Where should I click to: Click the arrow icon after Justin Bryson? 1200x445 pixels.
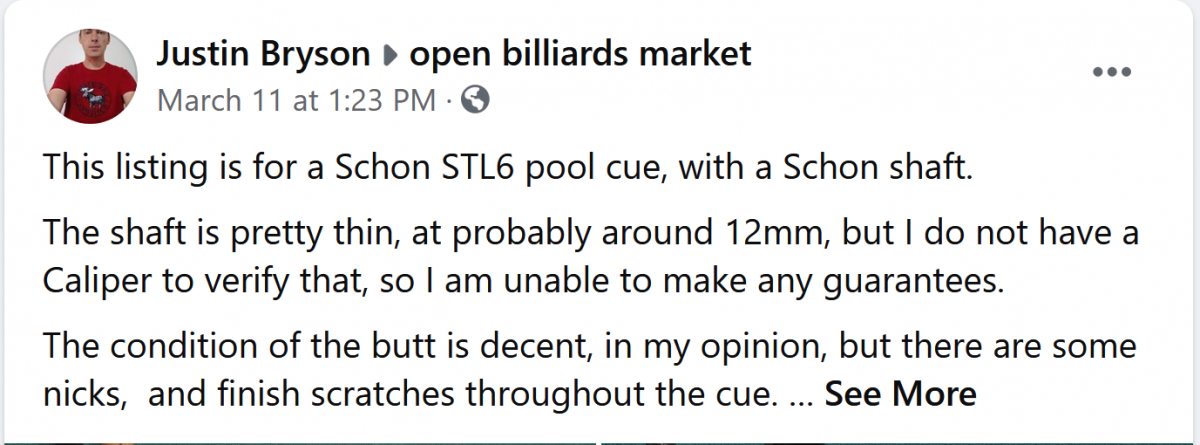tap(389, 56)
